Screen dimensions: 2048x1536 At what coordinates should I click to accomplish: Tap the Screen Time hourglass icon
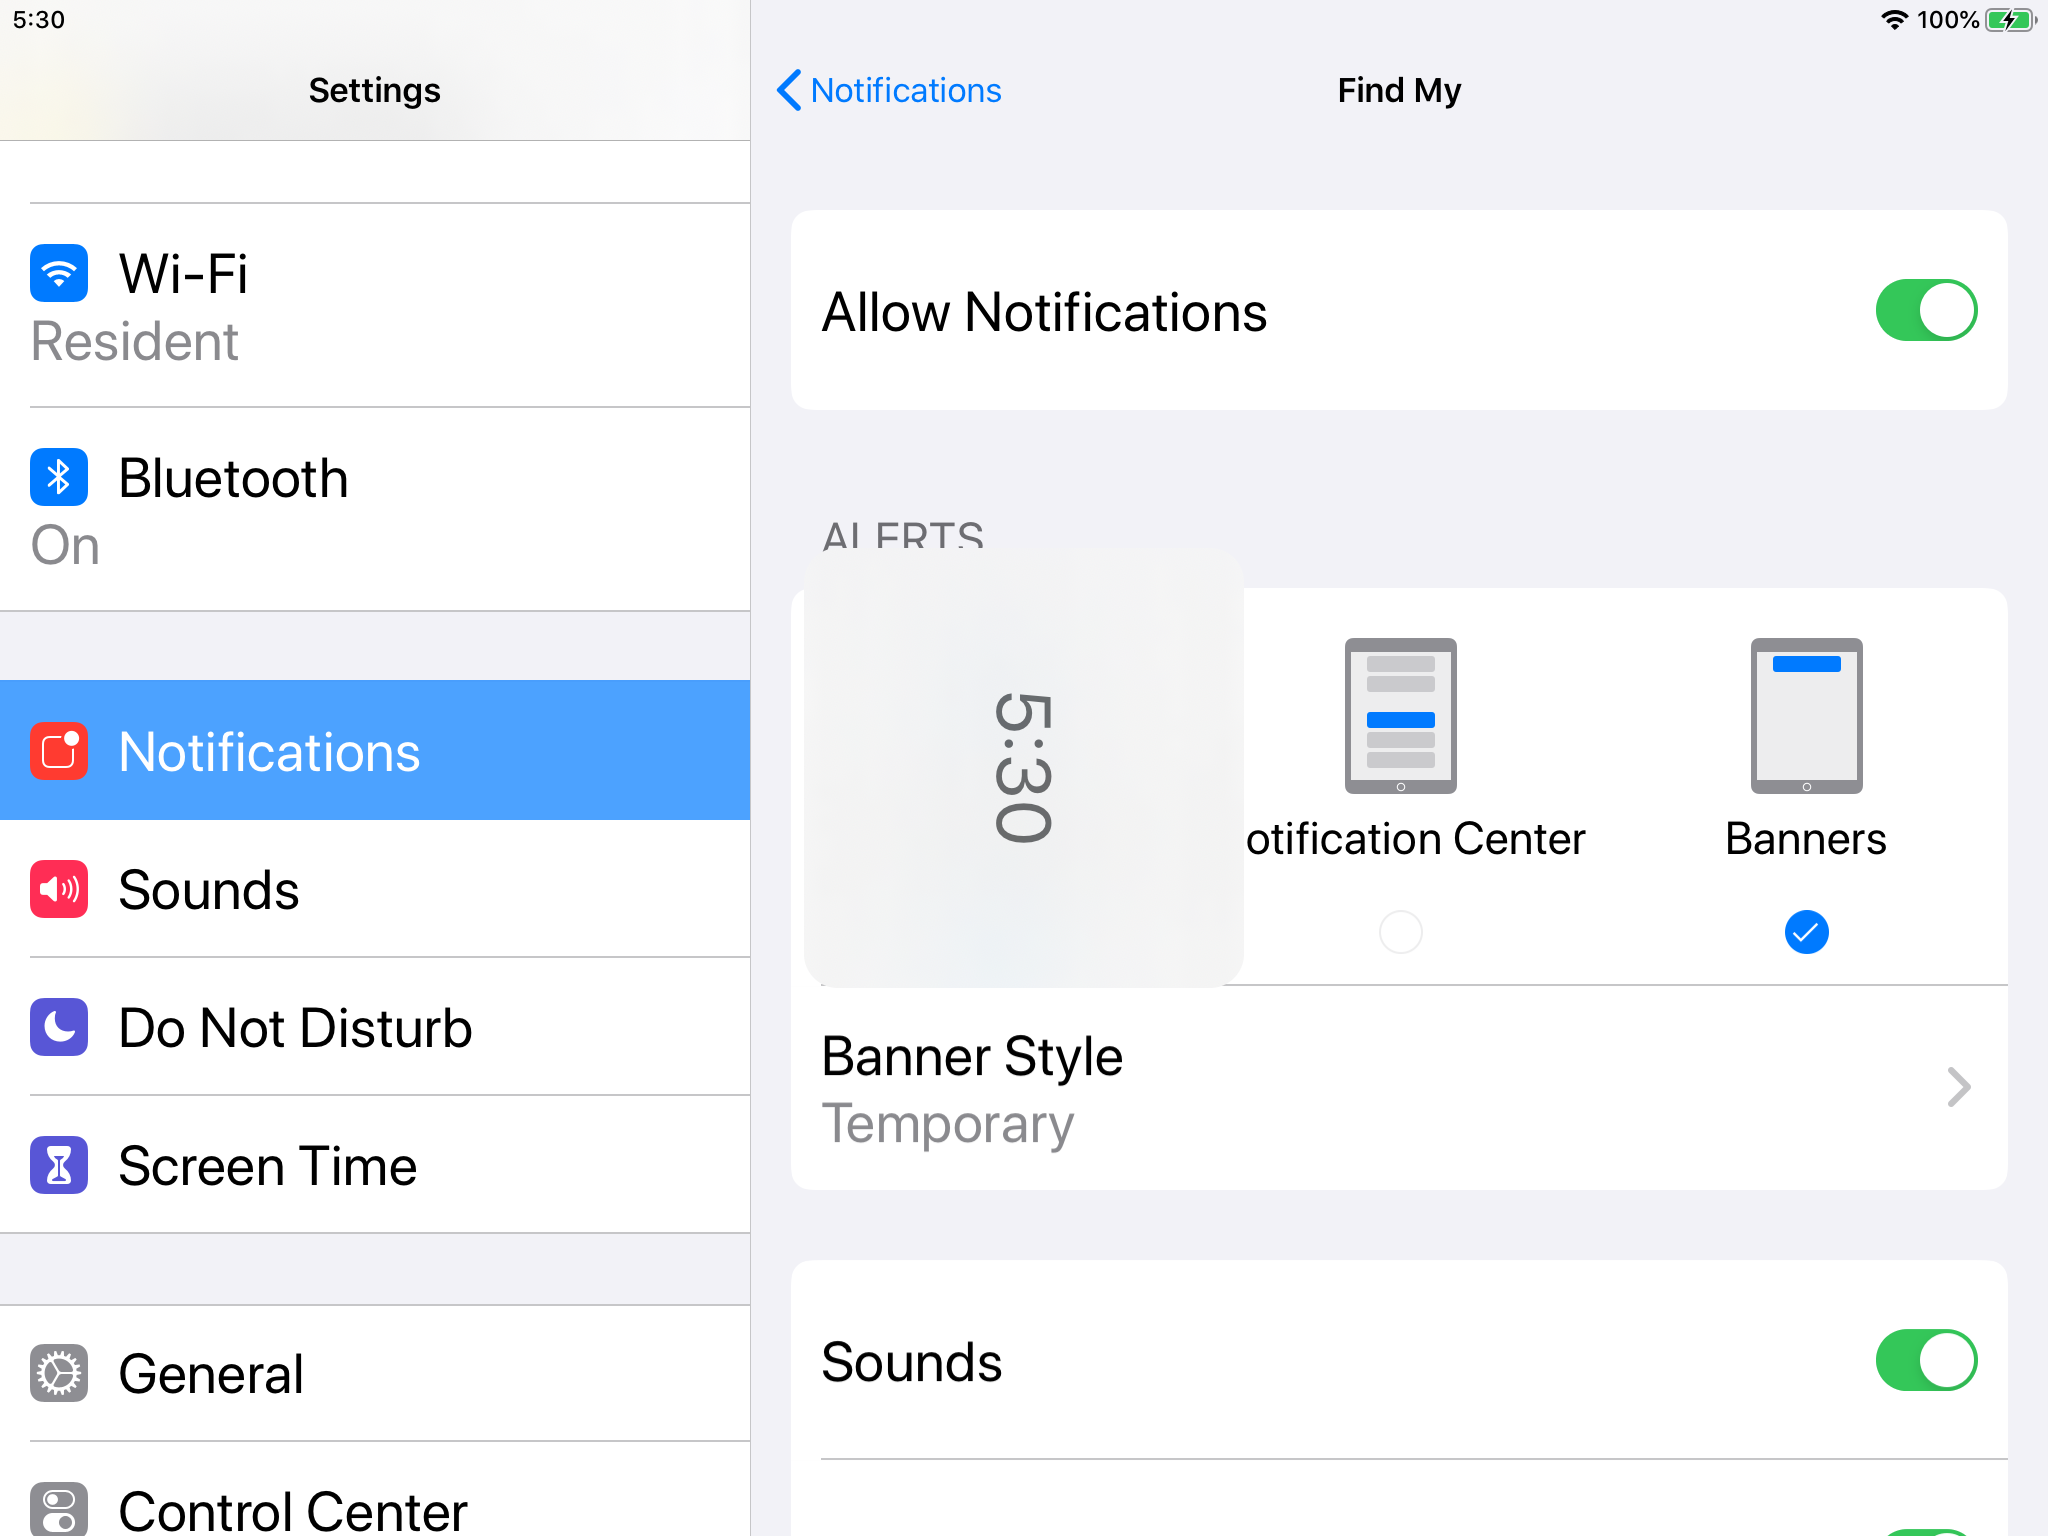[x=59, y=1165]
